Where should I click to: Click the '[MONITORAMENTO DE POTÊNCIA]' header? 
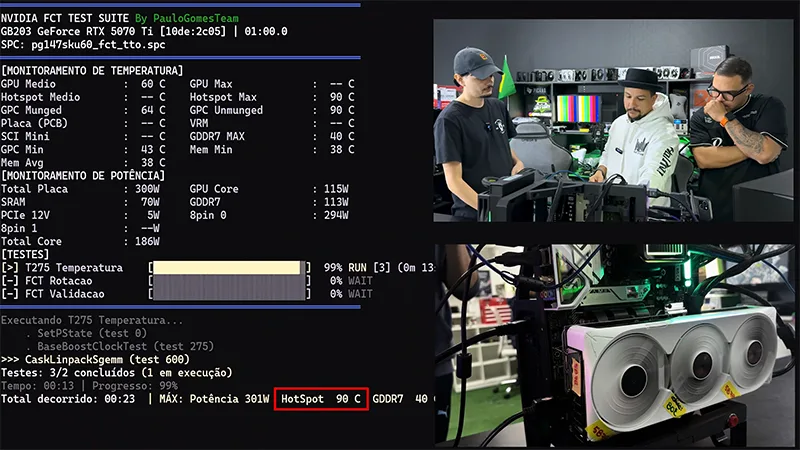83,176
